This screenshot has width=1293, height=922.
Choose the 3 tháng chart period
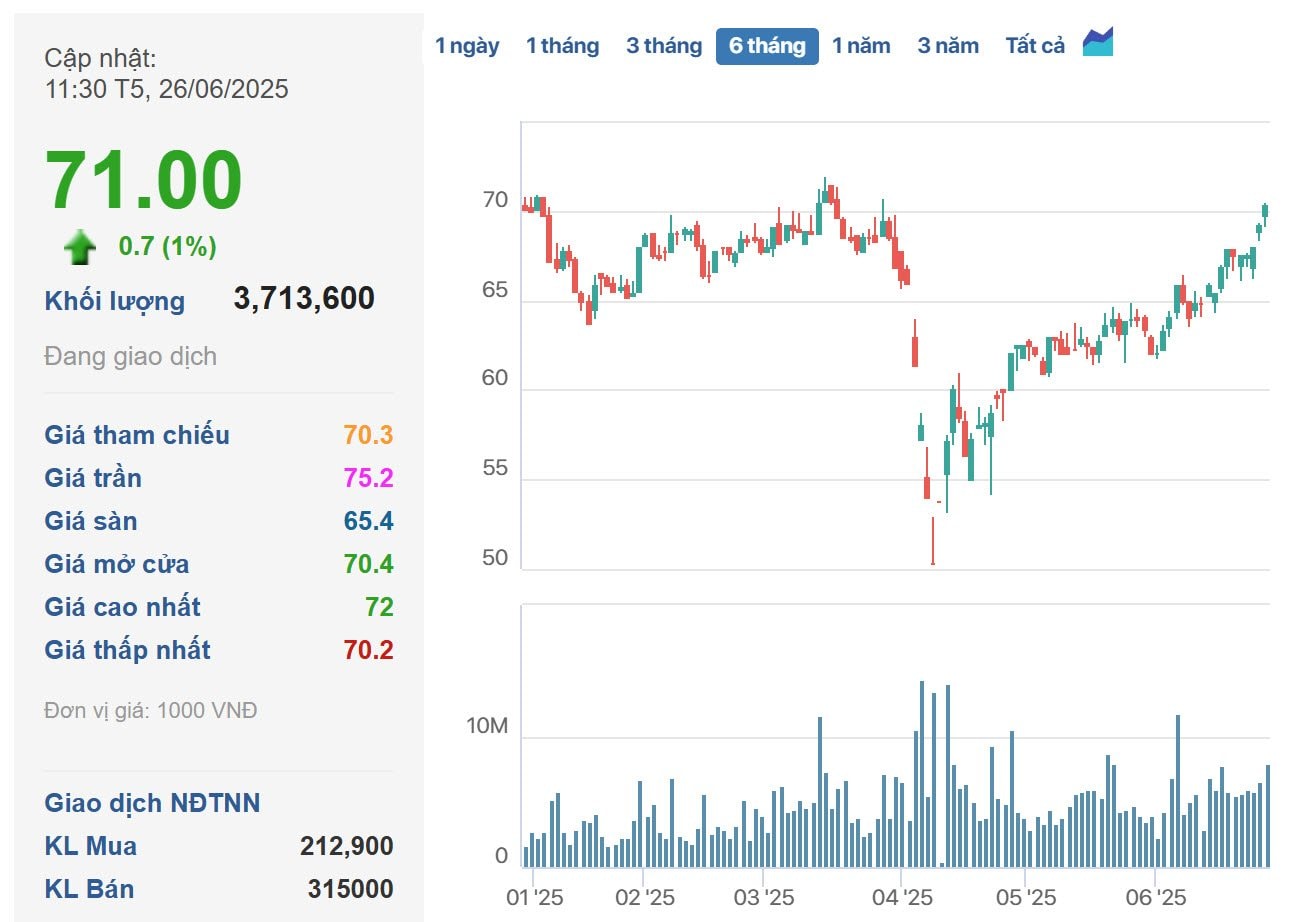click(x=664, y=46)
